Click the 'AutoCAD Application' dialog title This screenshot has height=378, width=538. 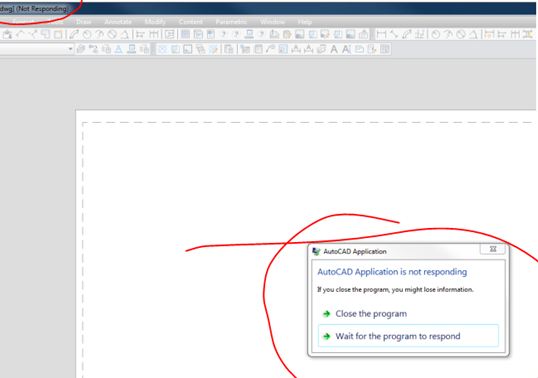pyautogui.click(x=355, y=251)
